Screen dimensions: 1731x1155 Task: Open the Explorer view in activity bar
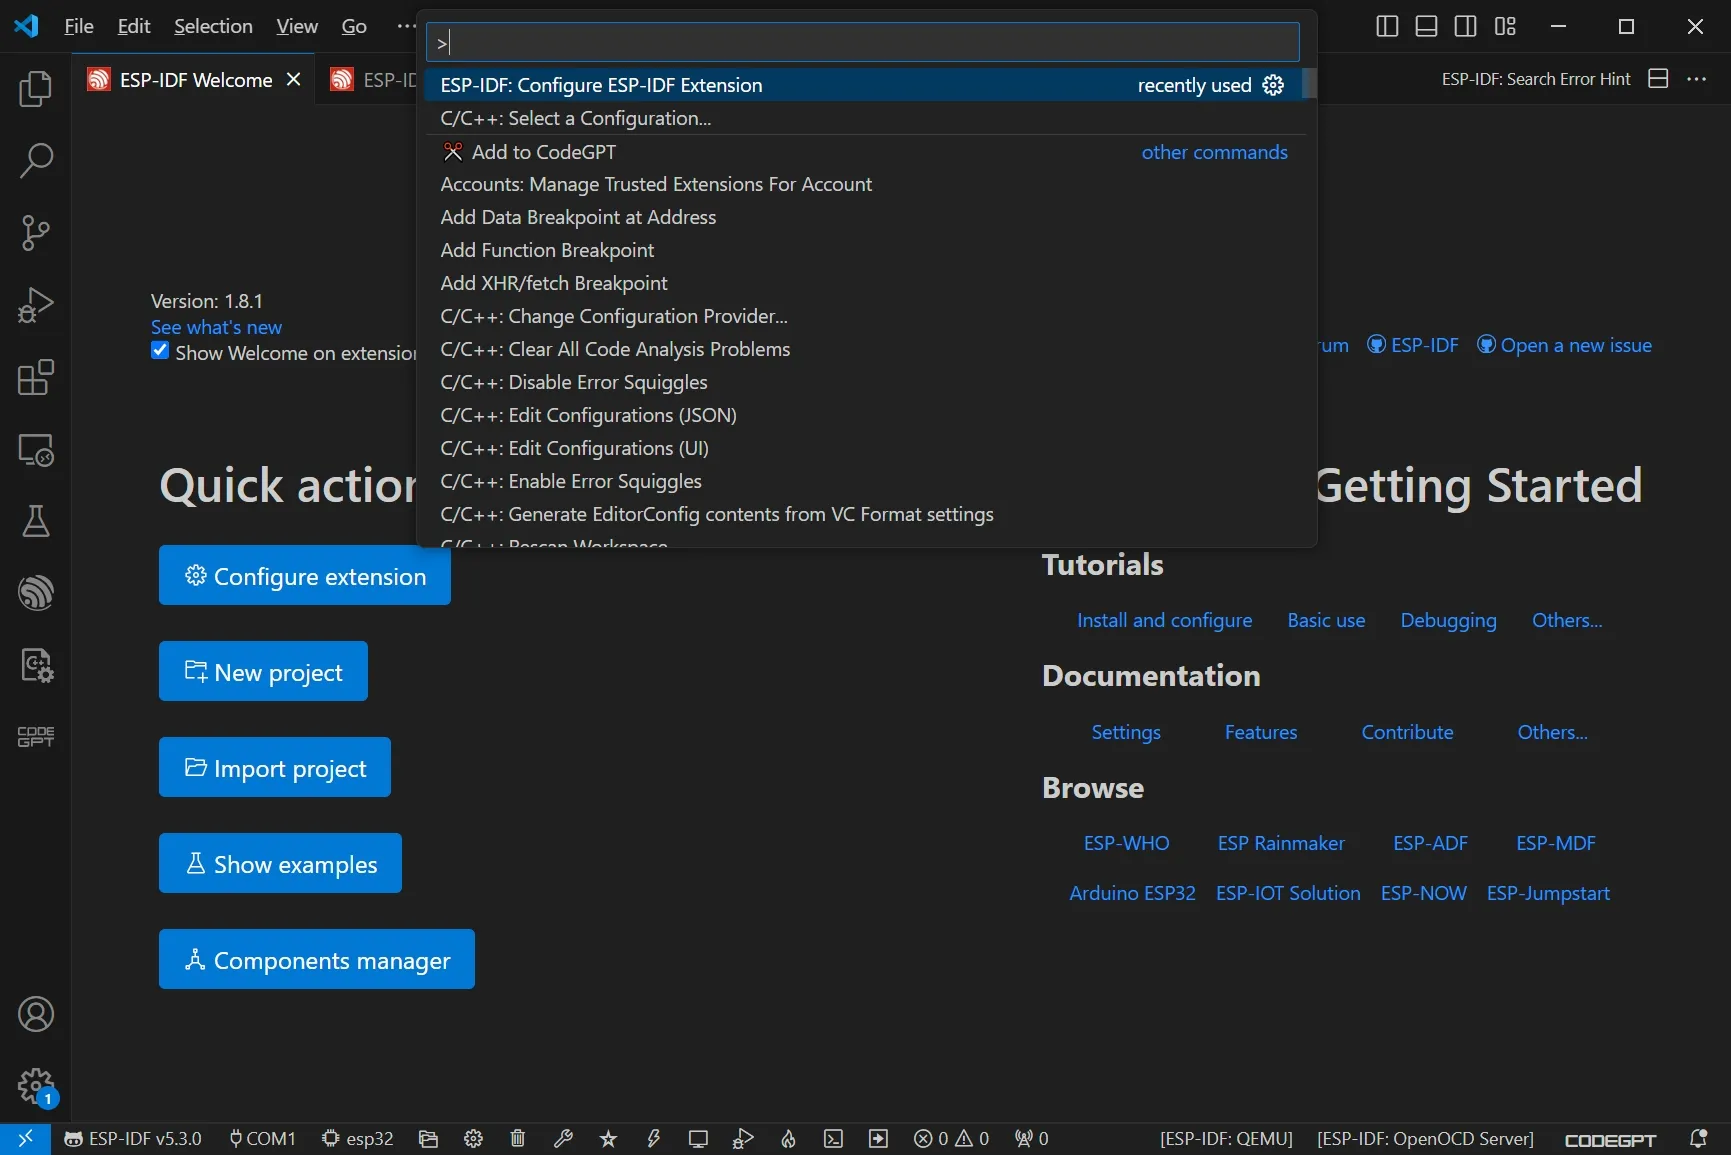[x=35, y=89]
